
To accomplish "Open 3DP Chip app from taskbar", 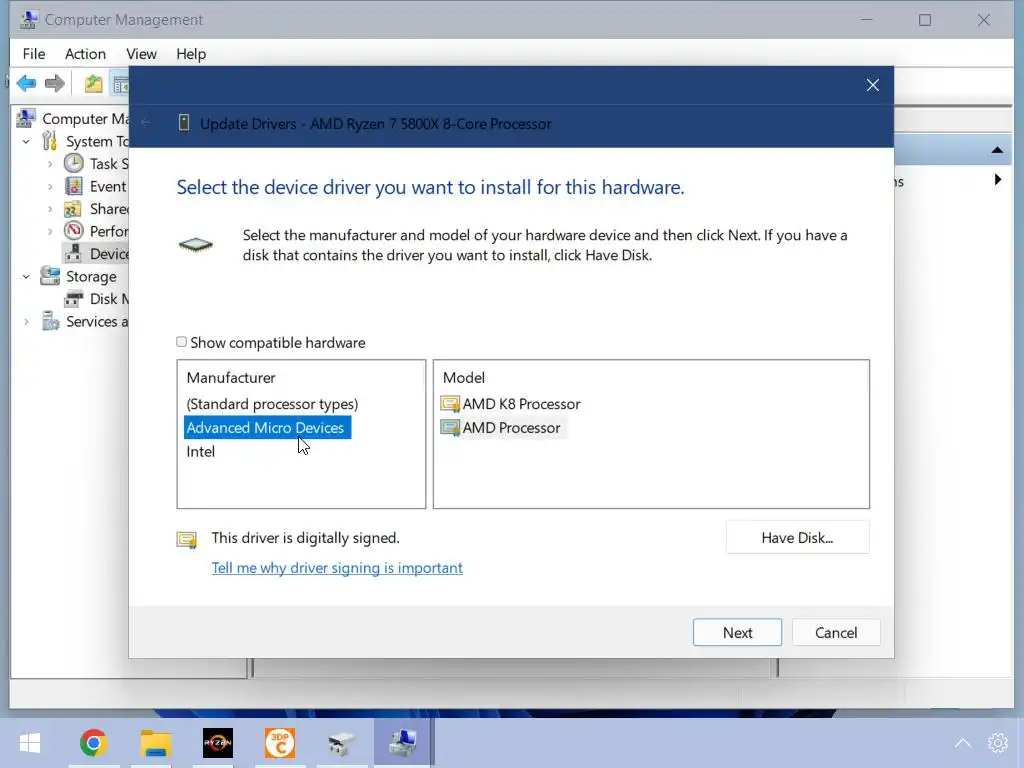I will click(280, 743).
